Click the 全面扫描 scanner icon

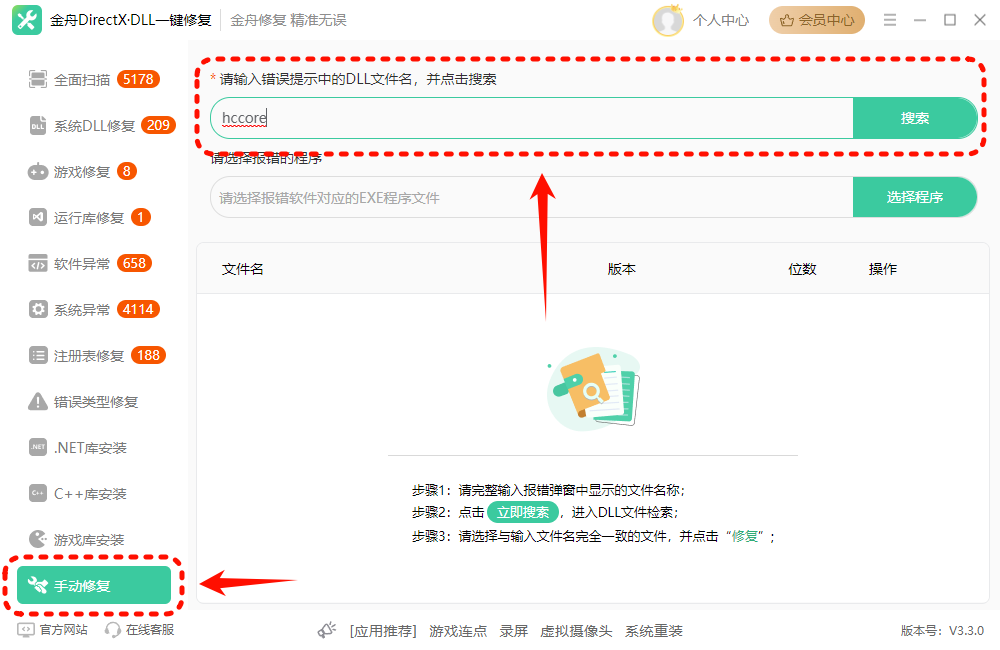point(38,80)
